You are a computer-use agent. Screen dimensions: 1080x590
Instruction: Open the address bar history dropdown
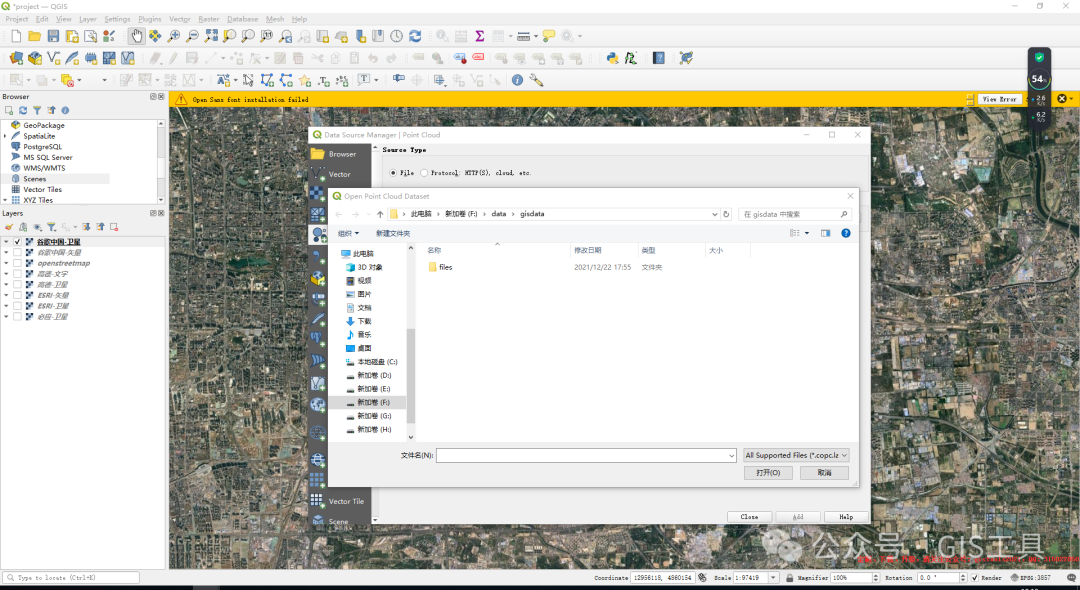point(714,214)
